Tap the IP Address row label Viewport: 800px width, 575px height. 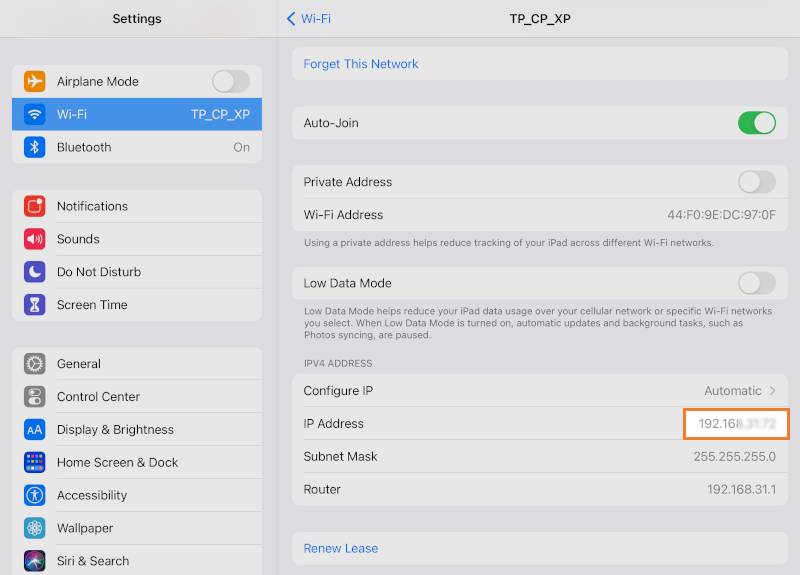(334, 423)
